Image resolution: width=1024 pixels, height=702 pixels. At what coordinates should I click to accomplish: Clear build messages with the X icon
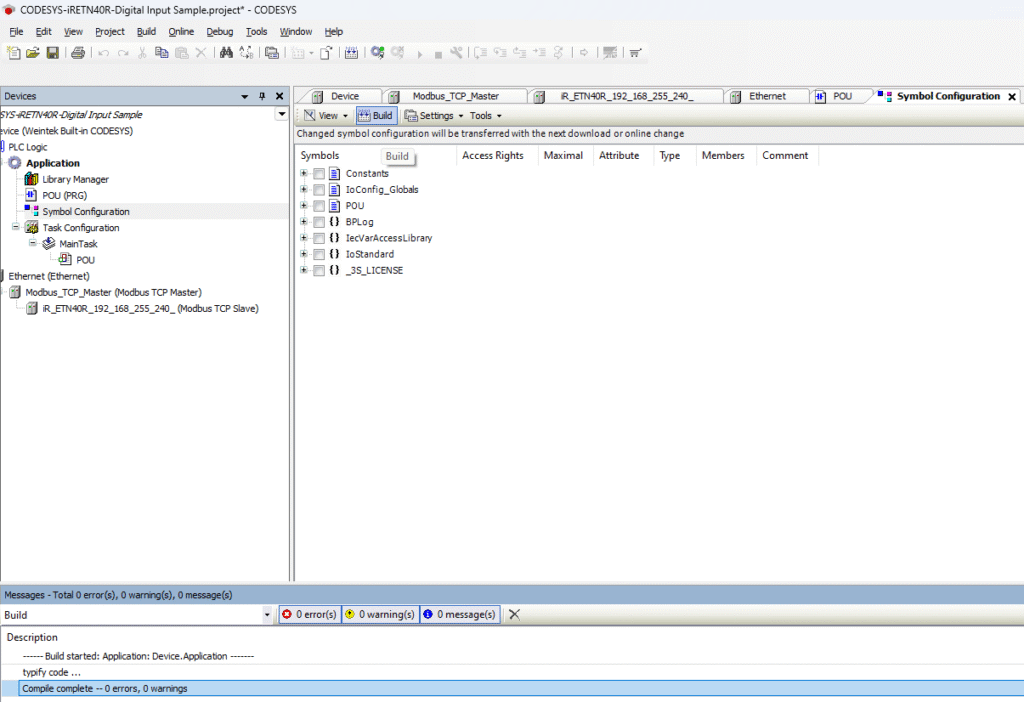coord(515,614)
